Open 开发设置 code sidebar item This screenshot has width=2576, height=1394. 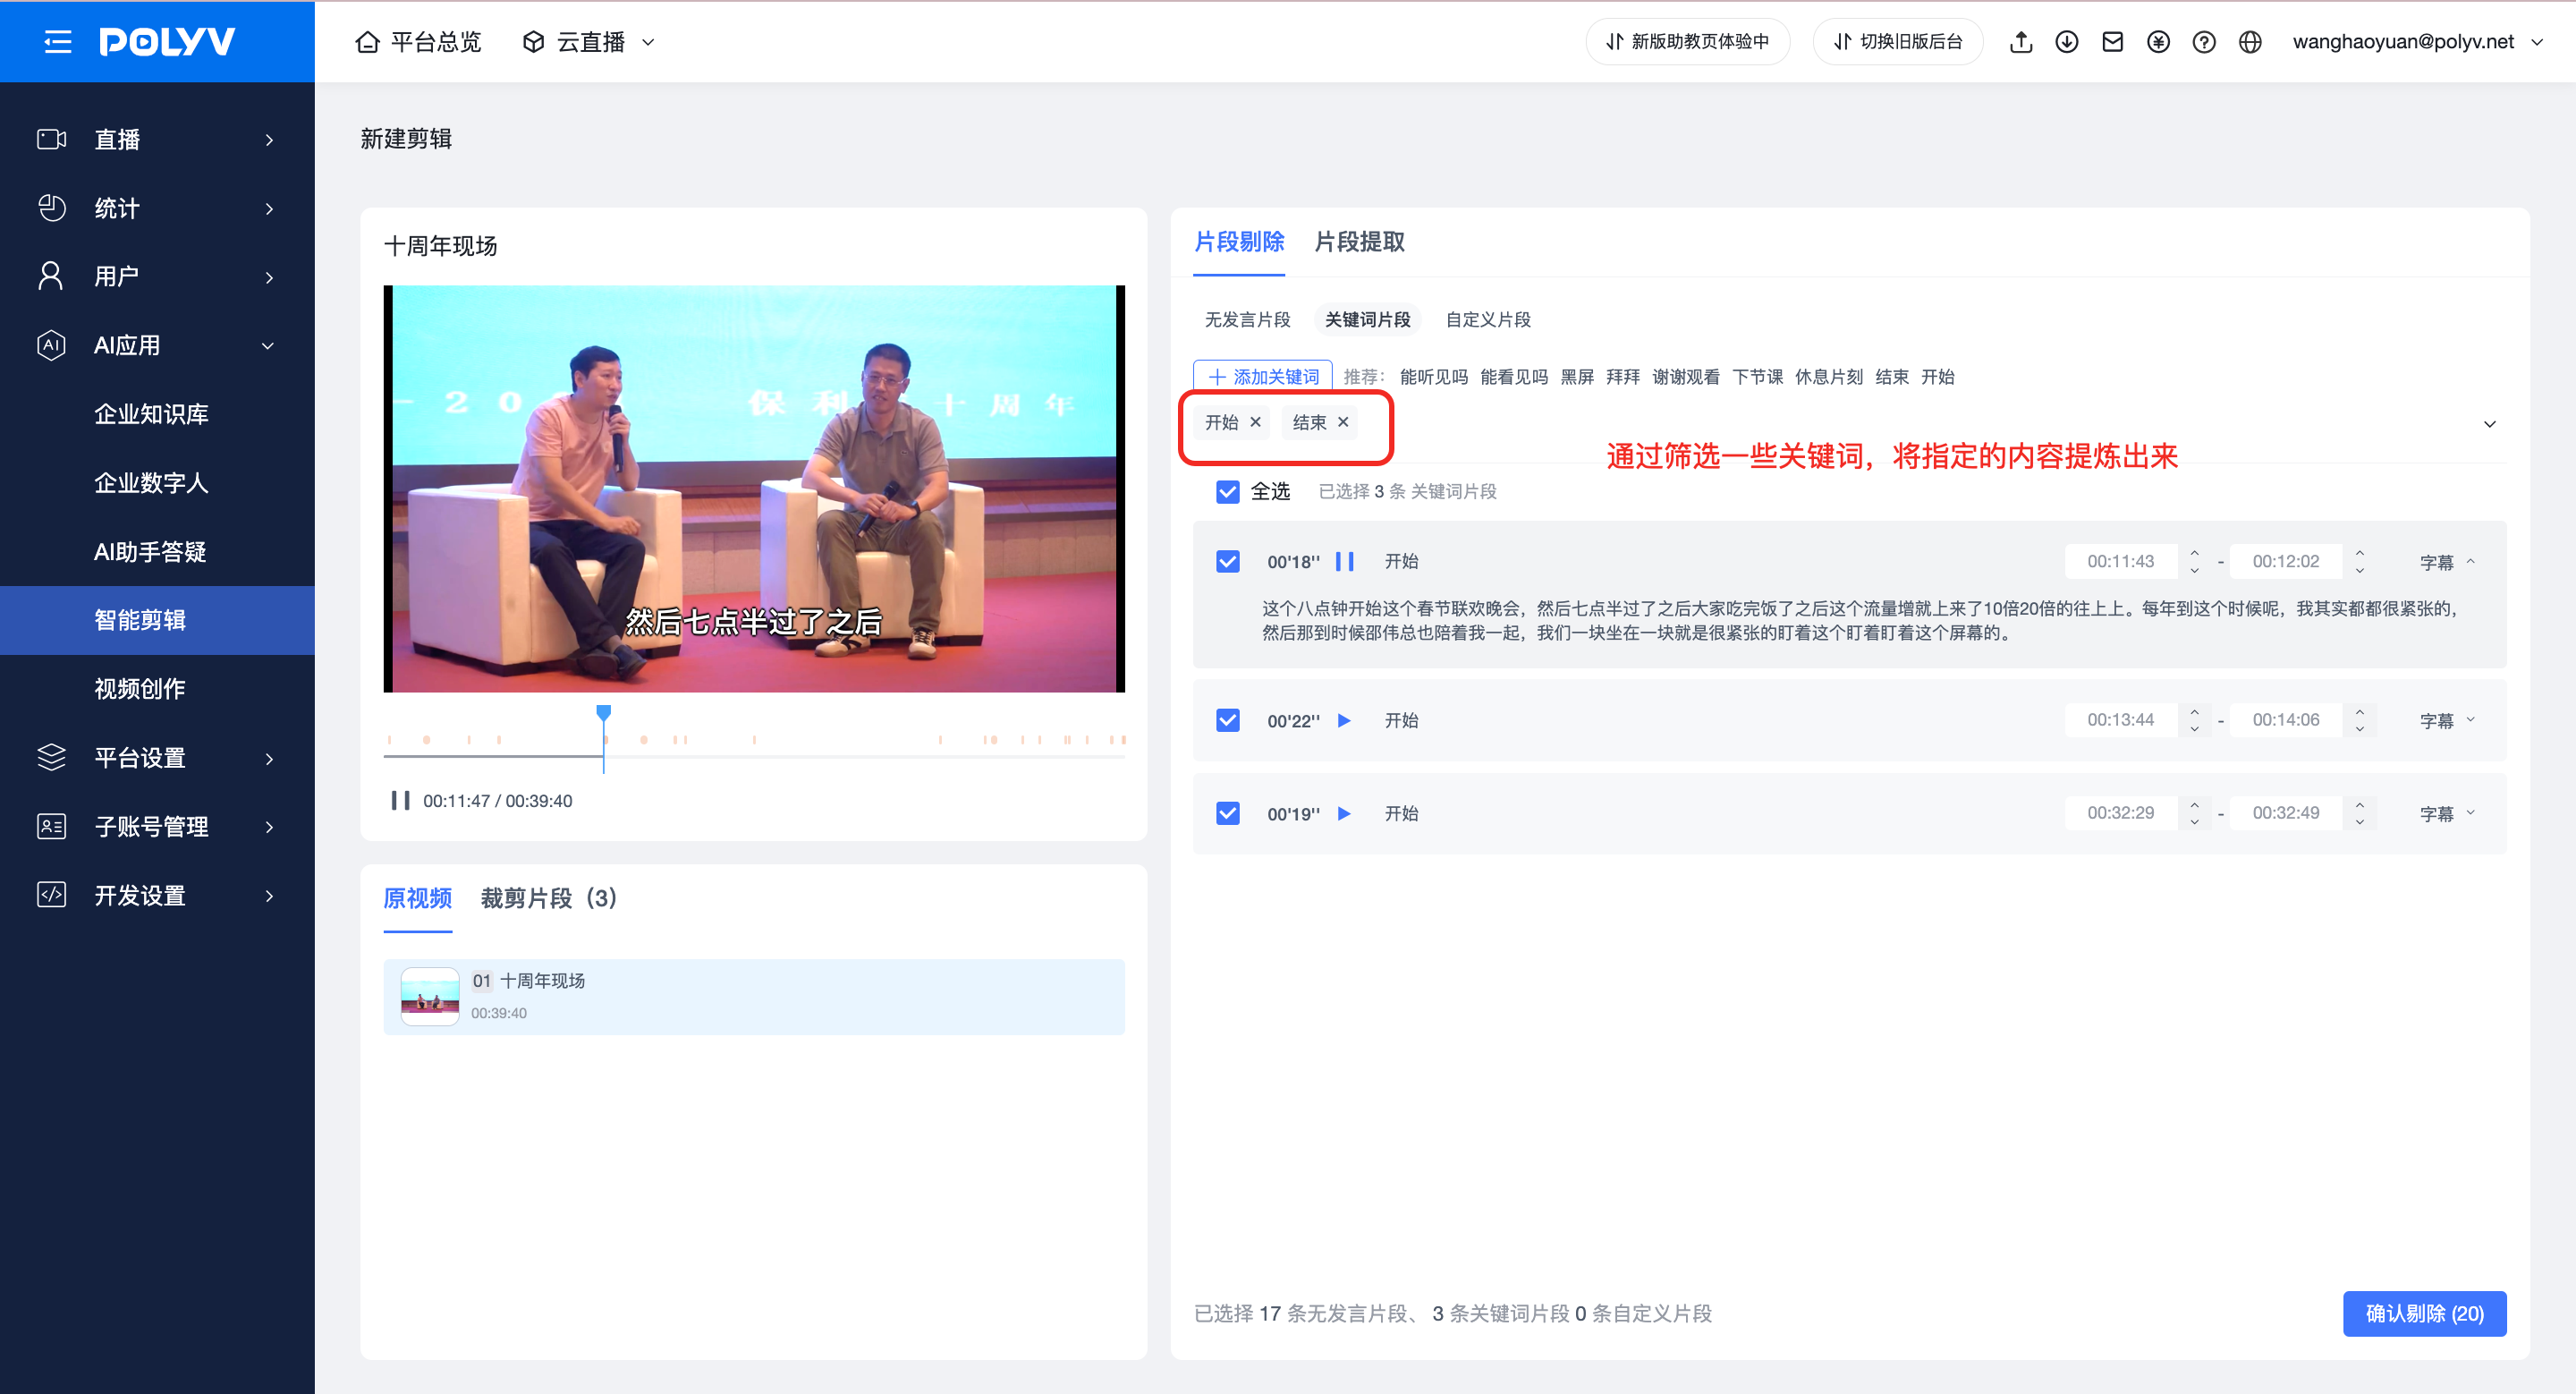pyautogui.click(x=157, y=895)
